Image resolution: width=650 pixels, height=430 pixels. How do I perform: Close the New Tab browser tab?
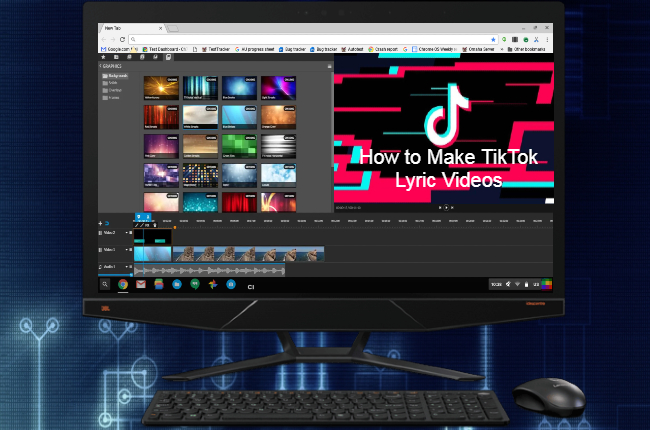point(160,28)
